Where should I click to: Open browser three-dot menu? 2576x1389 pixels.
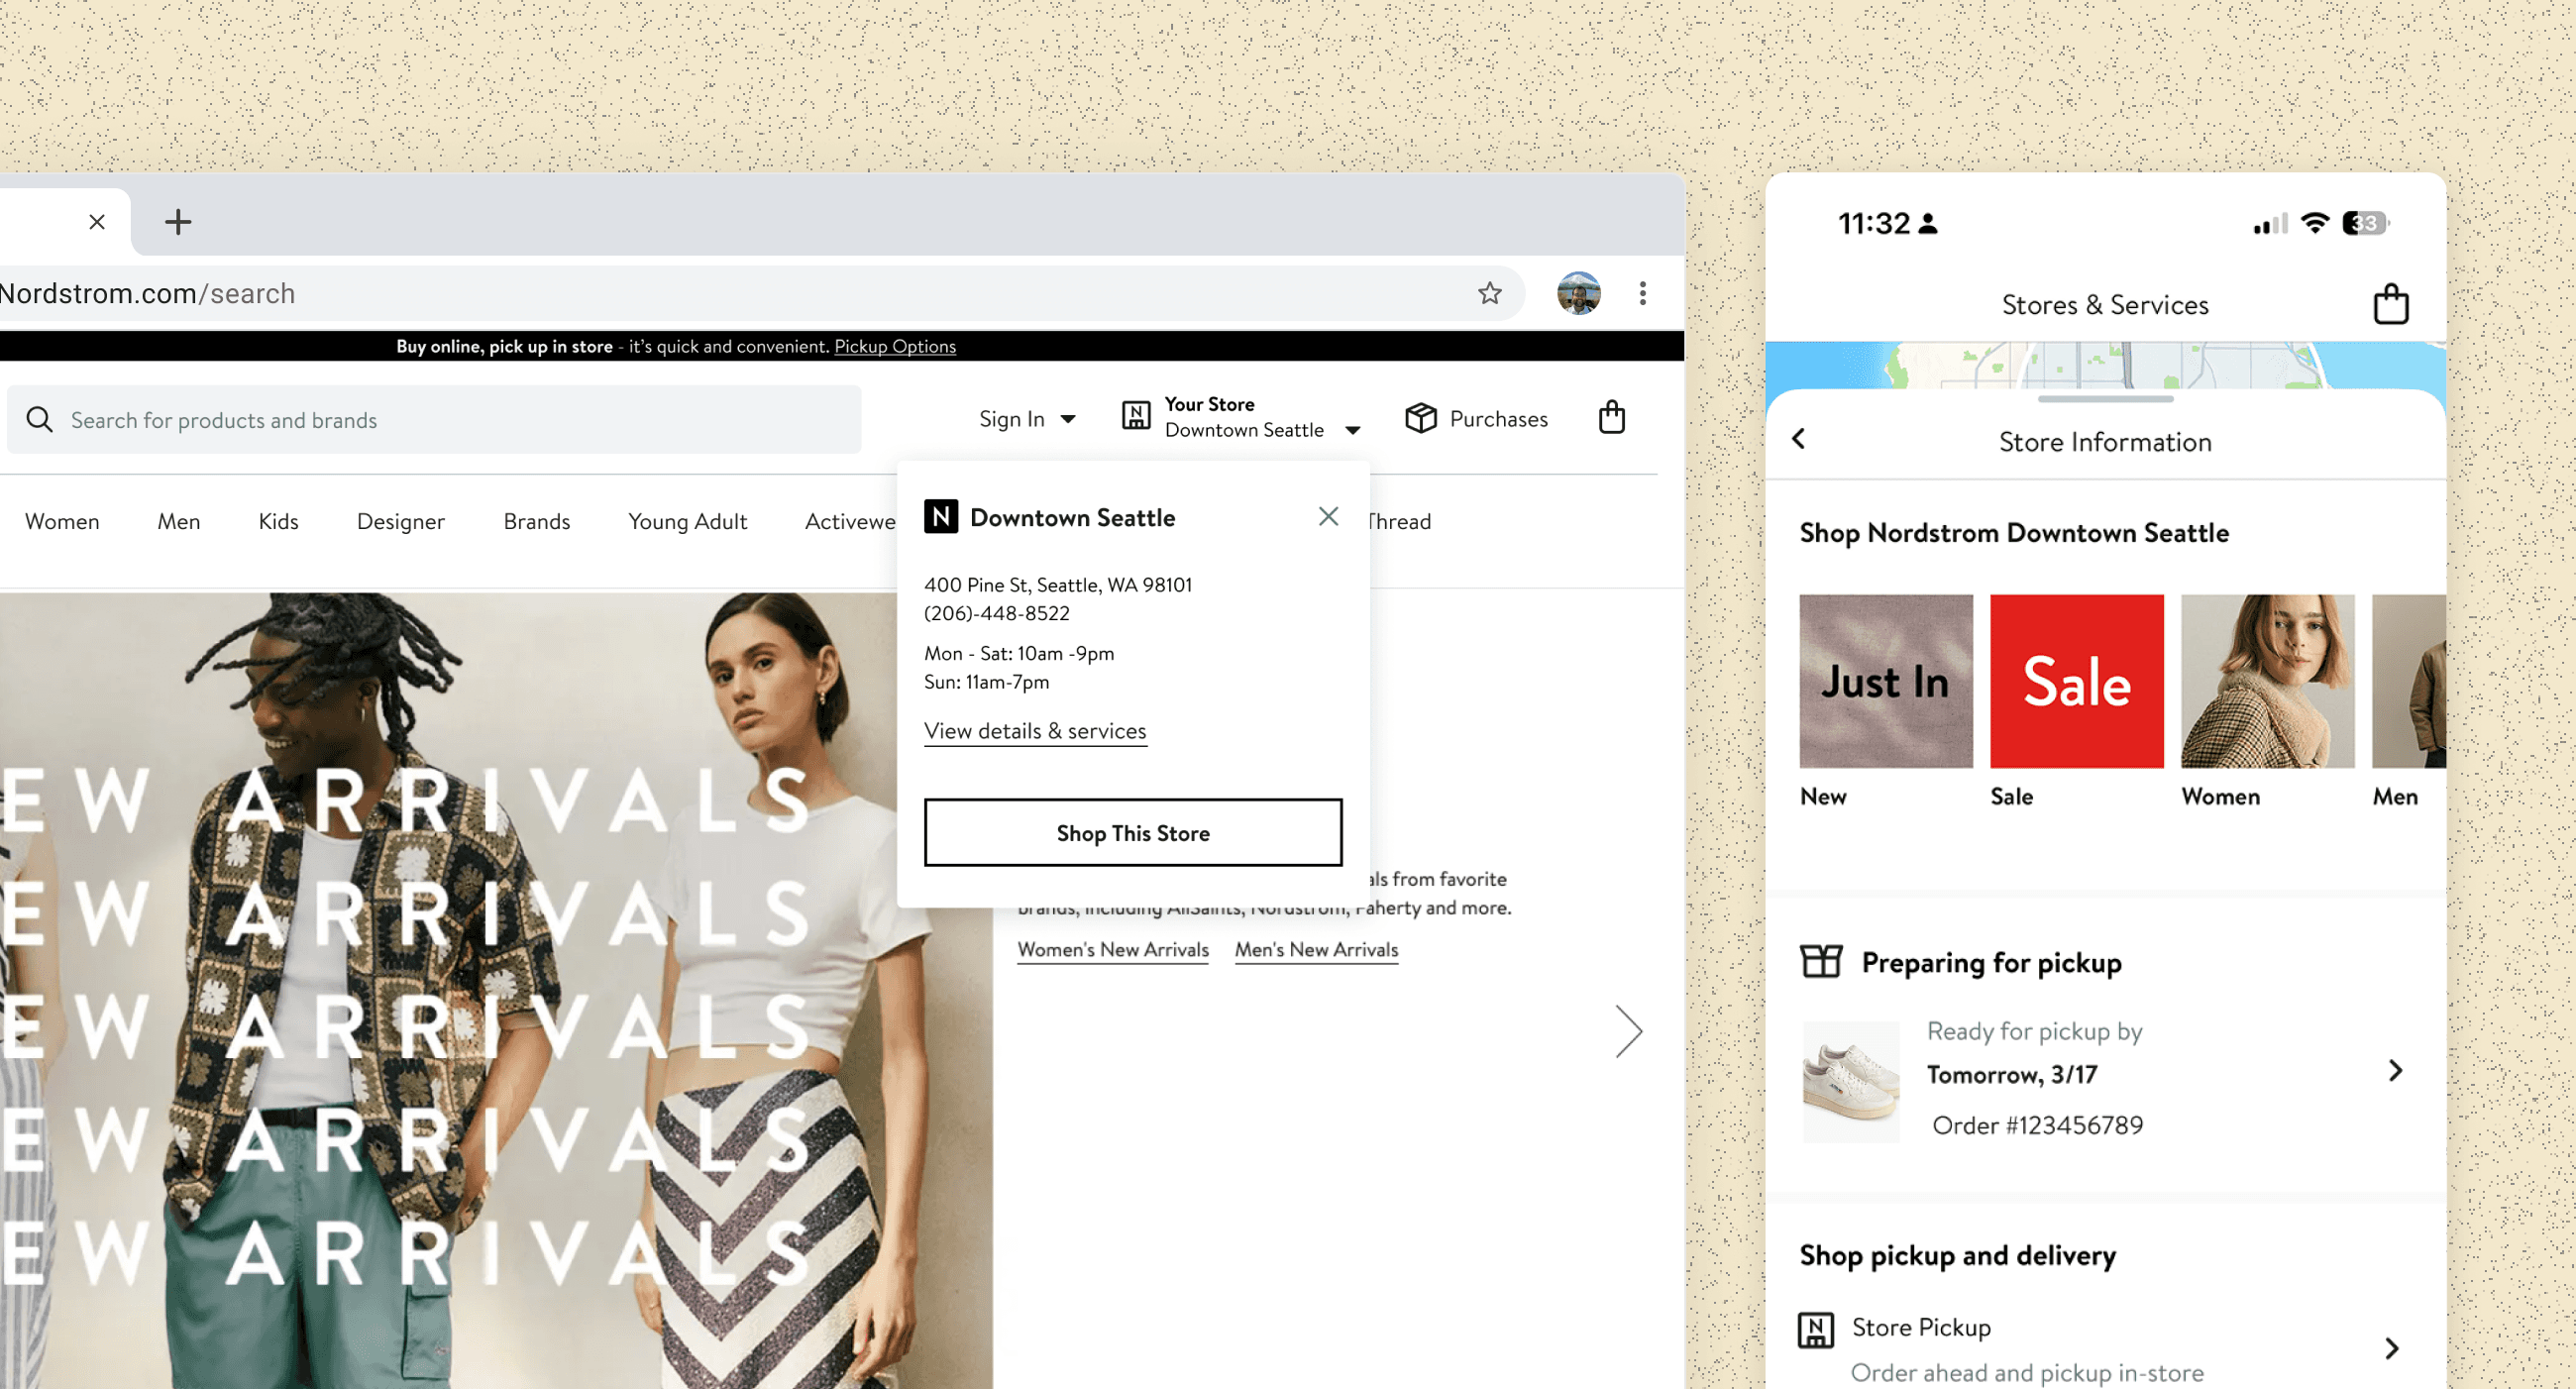[1642, 293]
